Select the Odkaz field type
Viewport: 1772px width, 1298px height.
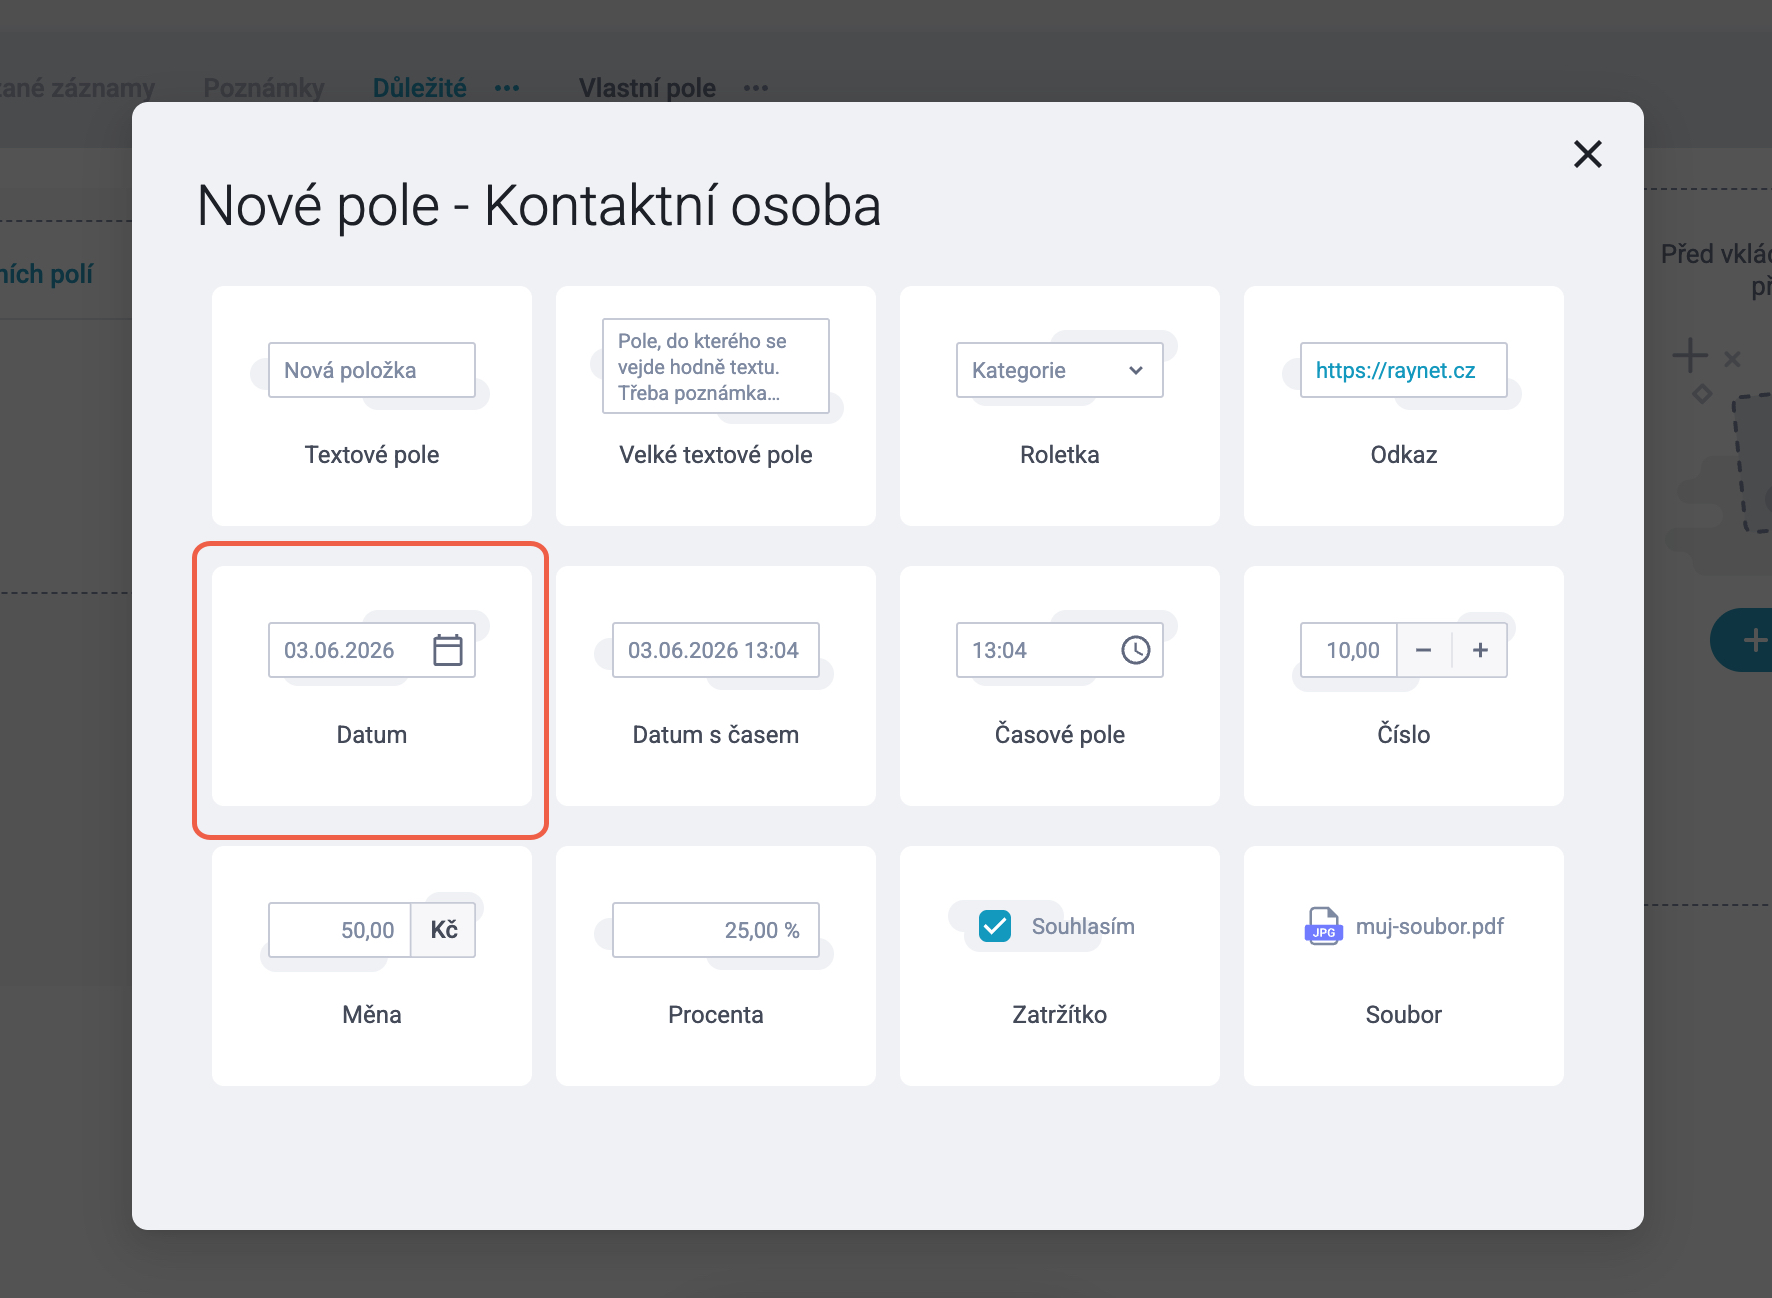tap(1404, 406)
